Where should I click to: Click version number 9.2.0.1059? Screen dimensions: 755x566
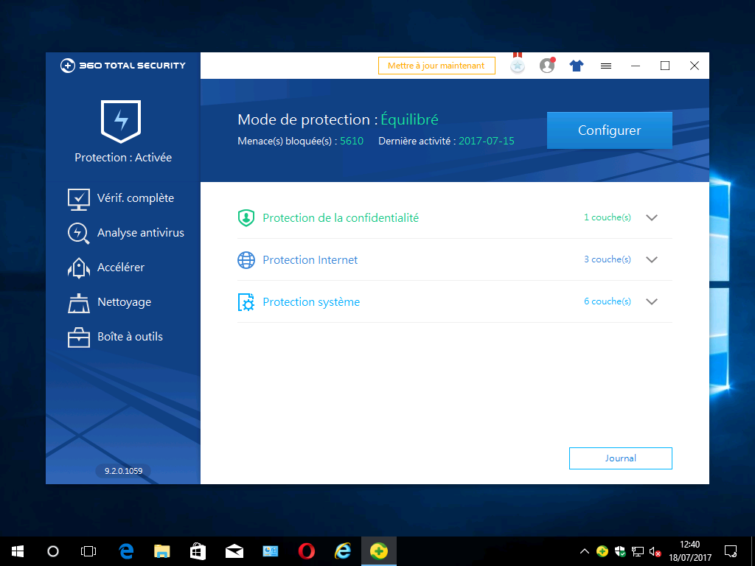(x=123, y=471)
